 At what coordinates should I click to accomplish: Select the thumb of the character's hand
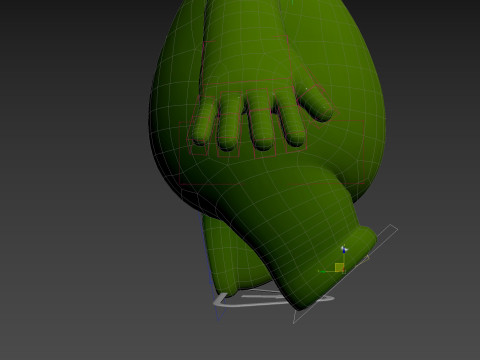click(315, 104)
